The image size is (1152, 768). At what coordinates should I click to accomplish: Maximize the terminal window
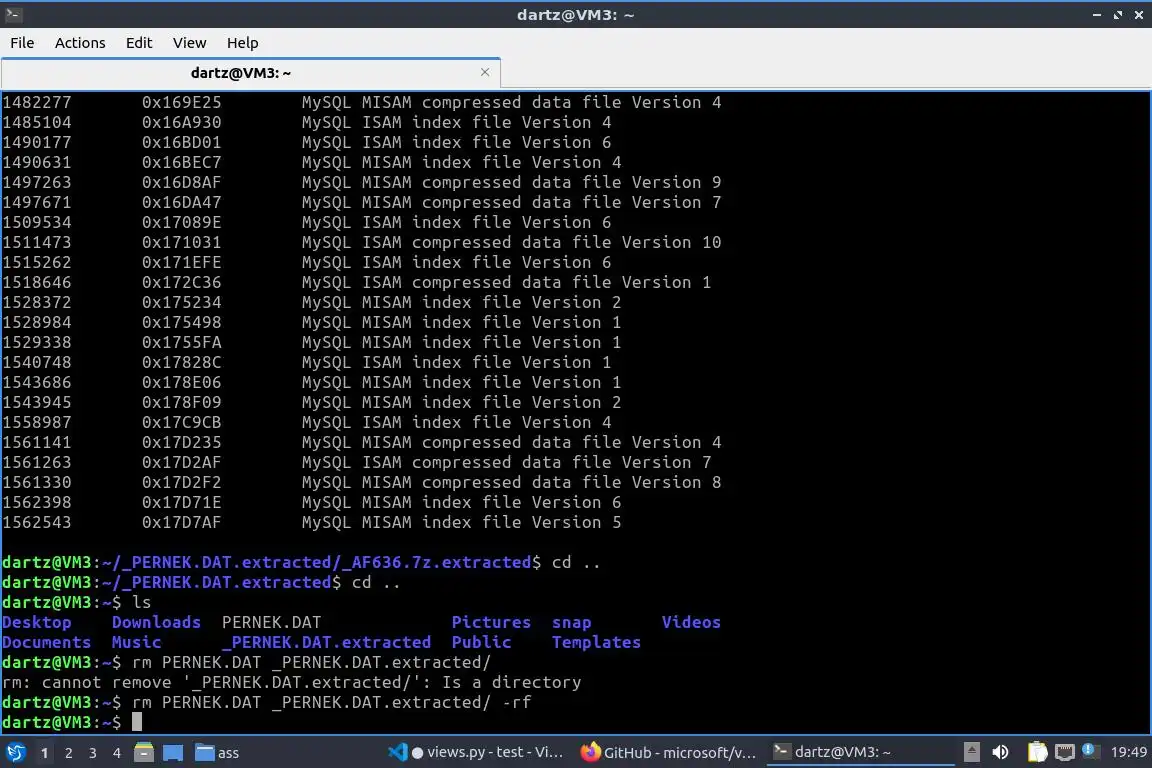(1117, 15)
